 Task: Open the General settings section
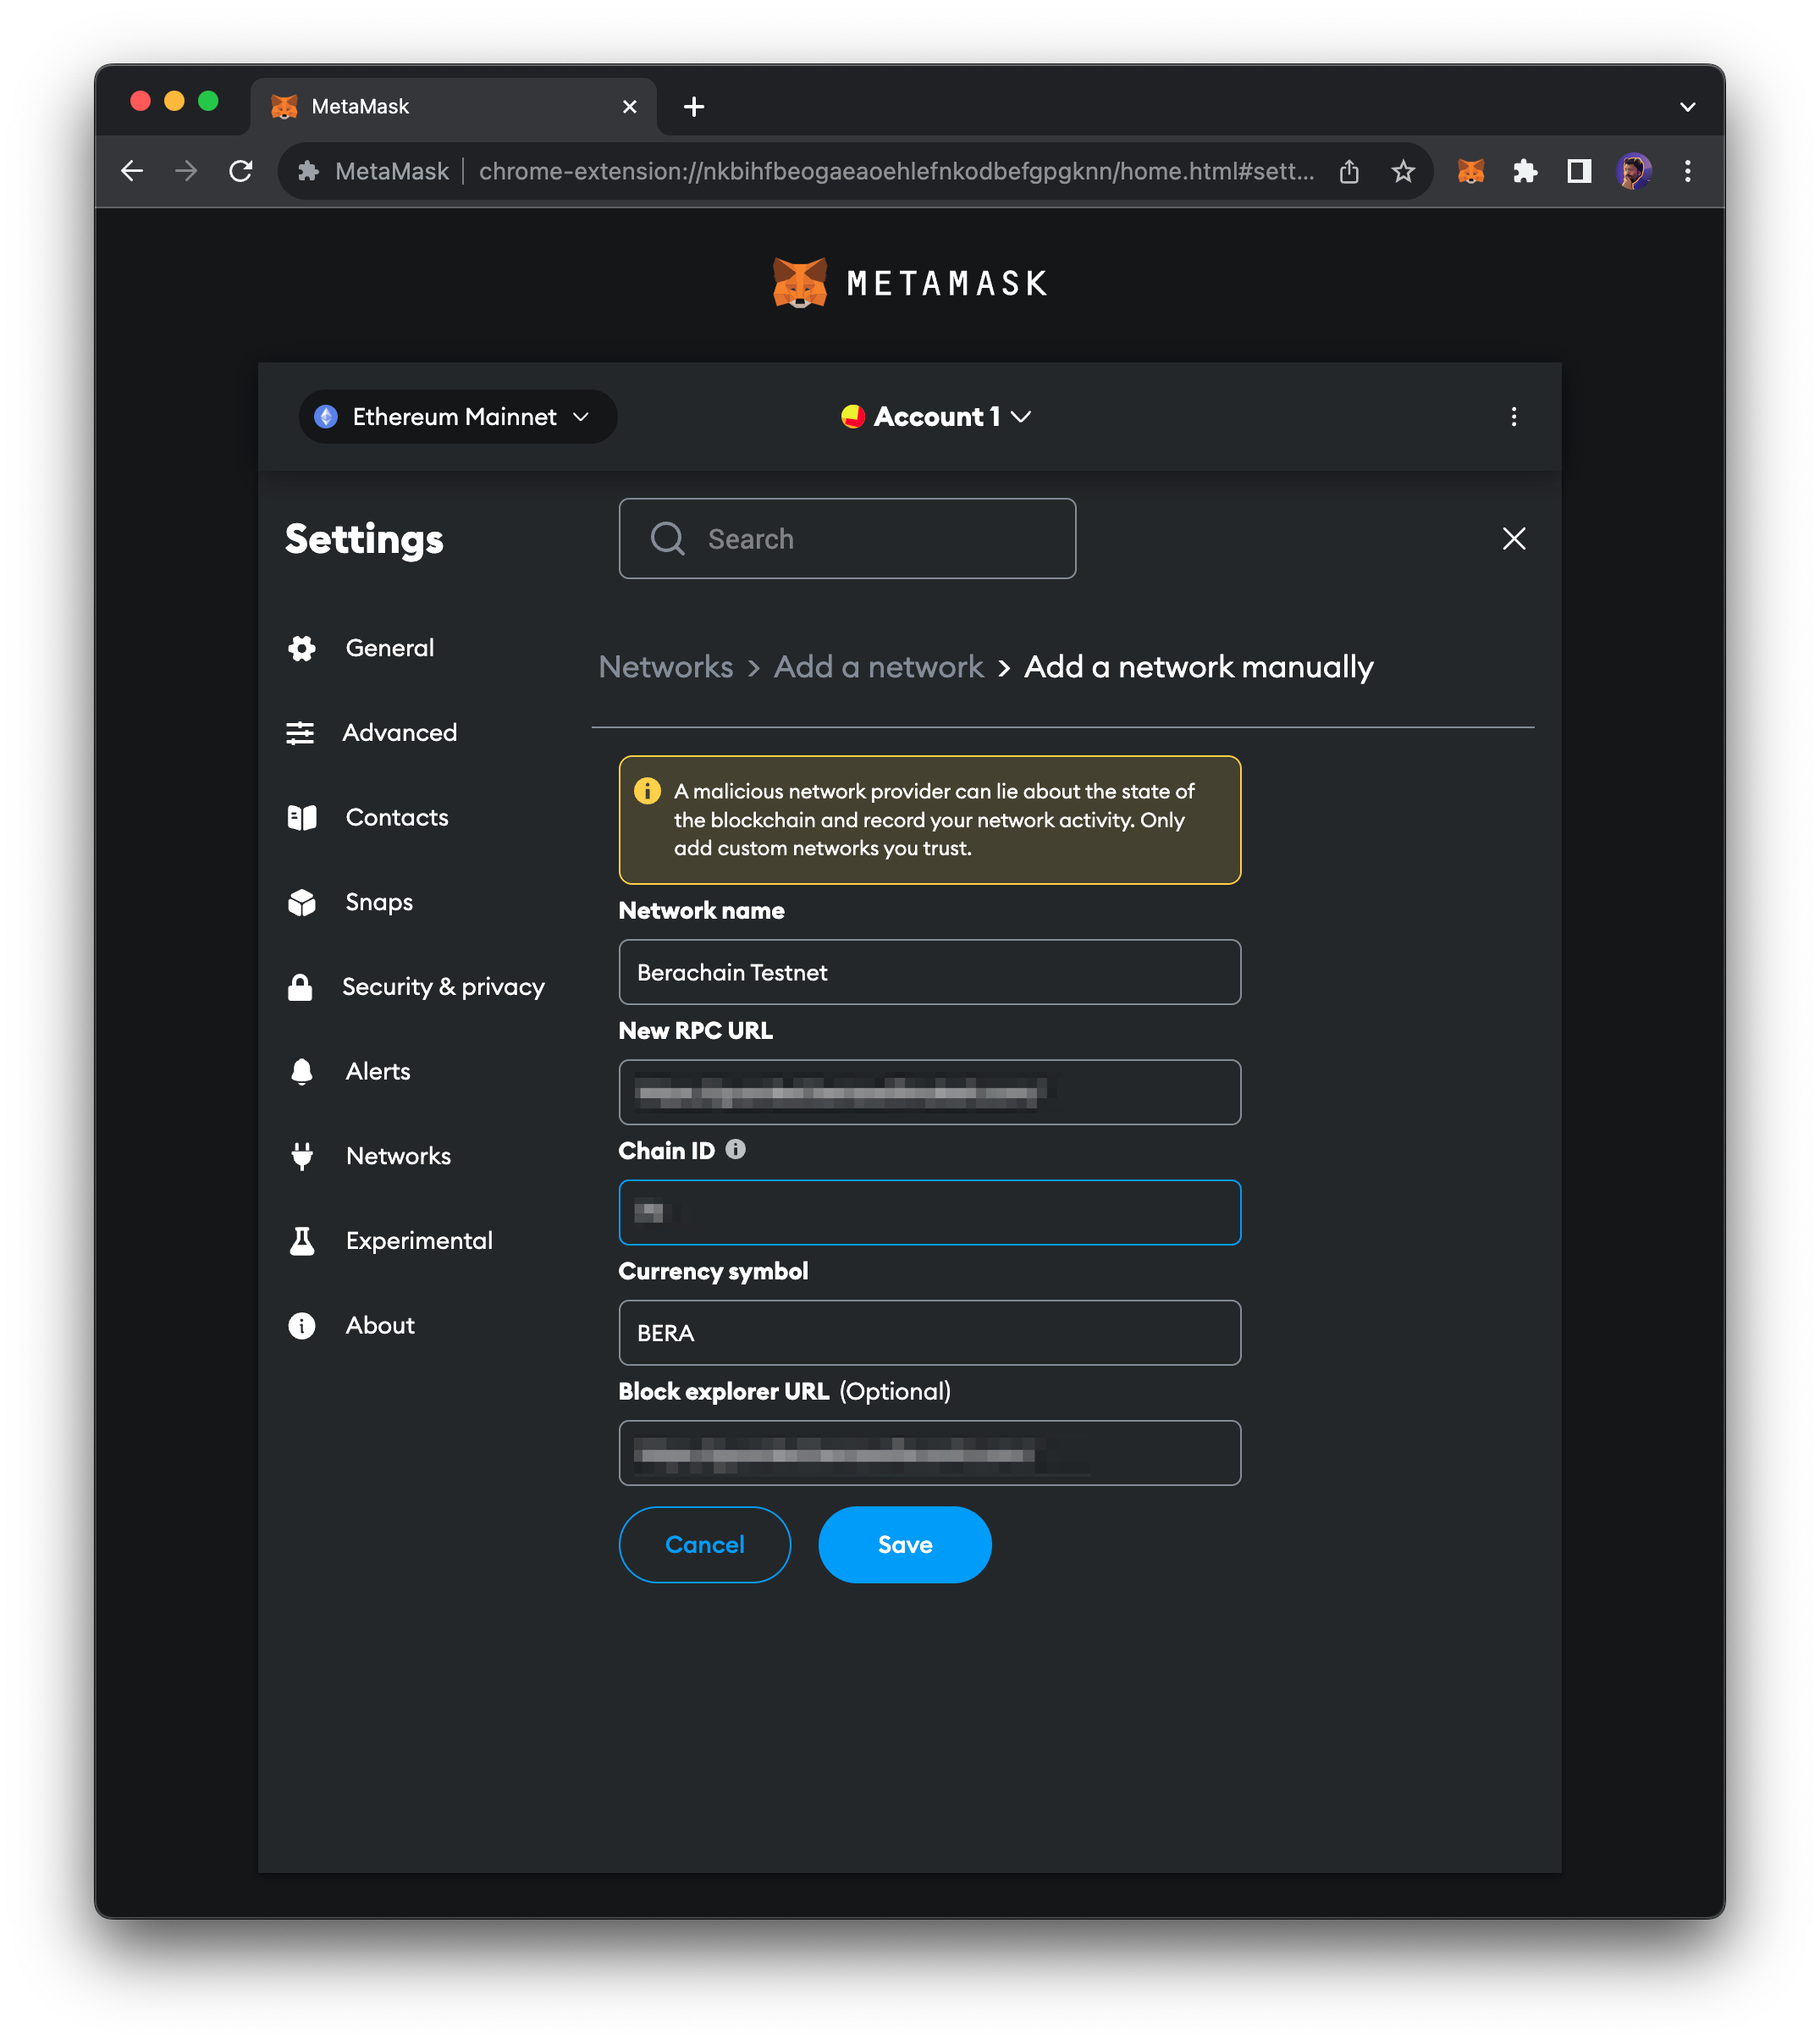(389, 647)
